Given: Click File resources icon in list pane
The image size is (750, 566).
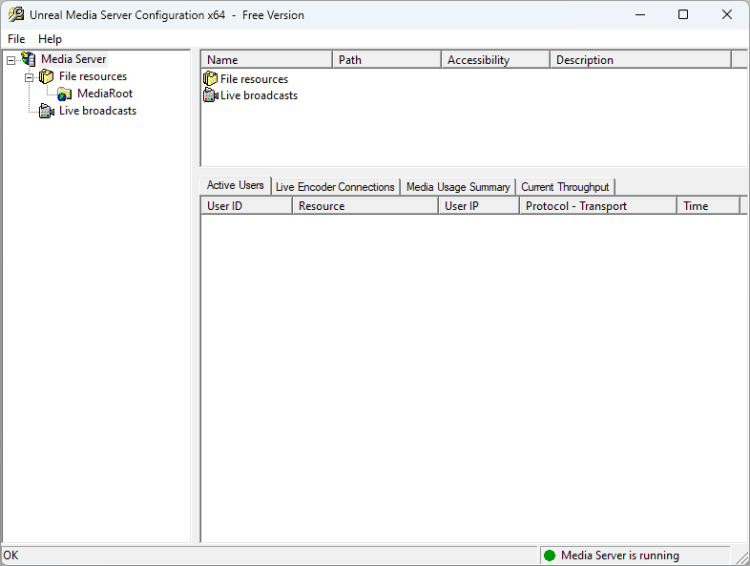Looking at the screenshot, I should click(210, 78).
